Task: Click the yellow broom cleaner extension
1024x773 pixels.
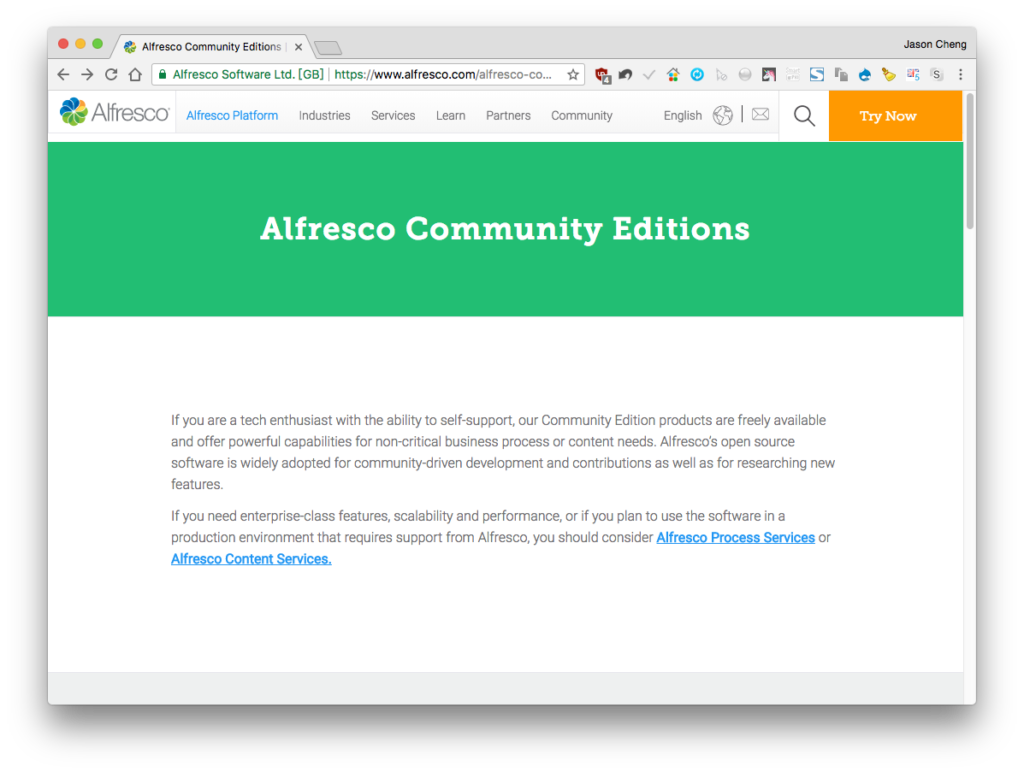Action: click(x=888, y=74)
